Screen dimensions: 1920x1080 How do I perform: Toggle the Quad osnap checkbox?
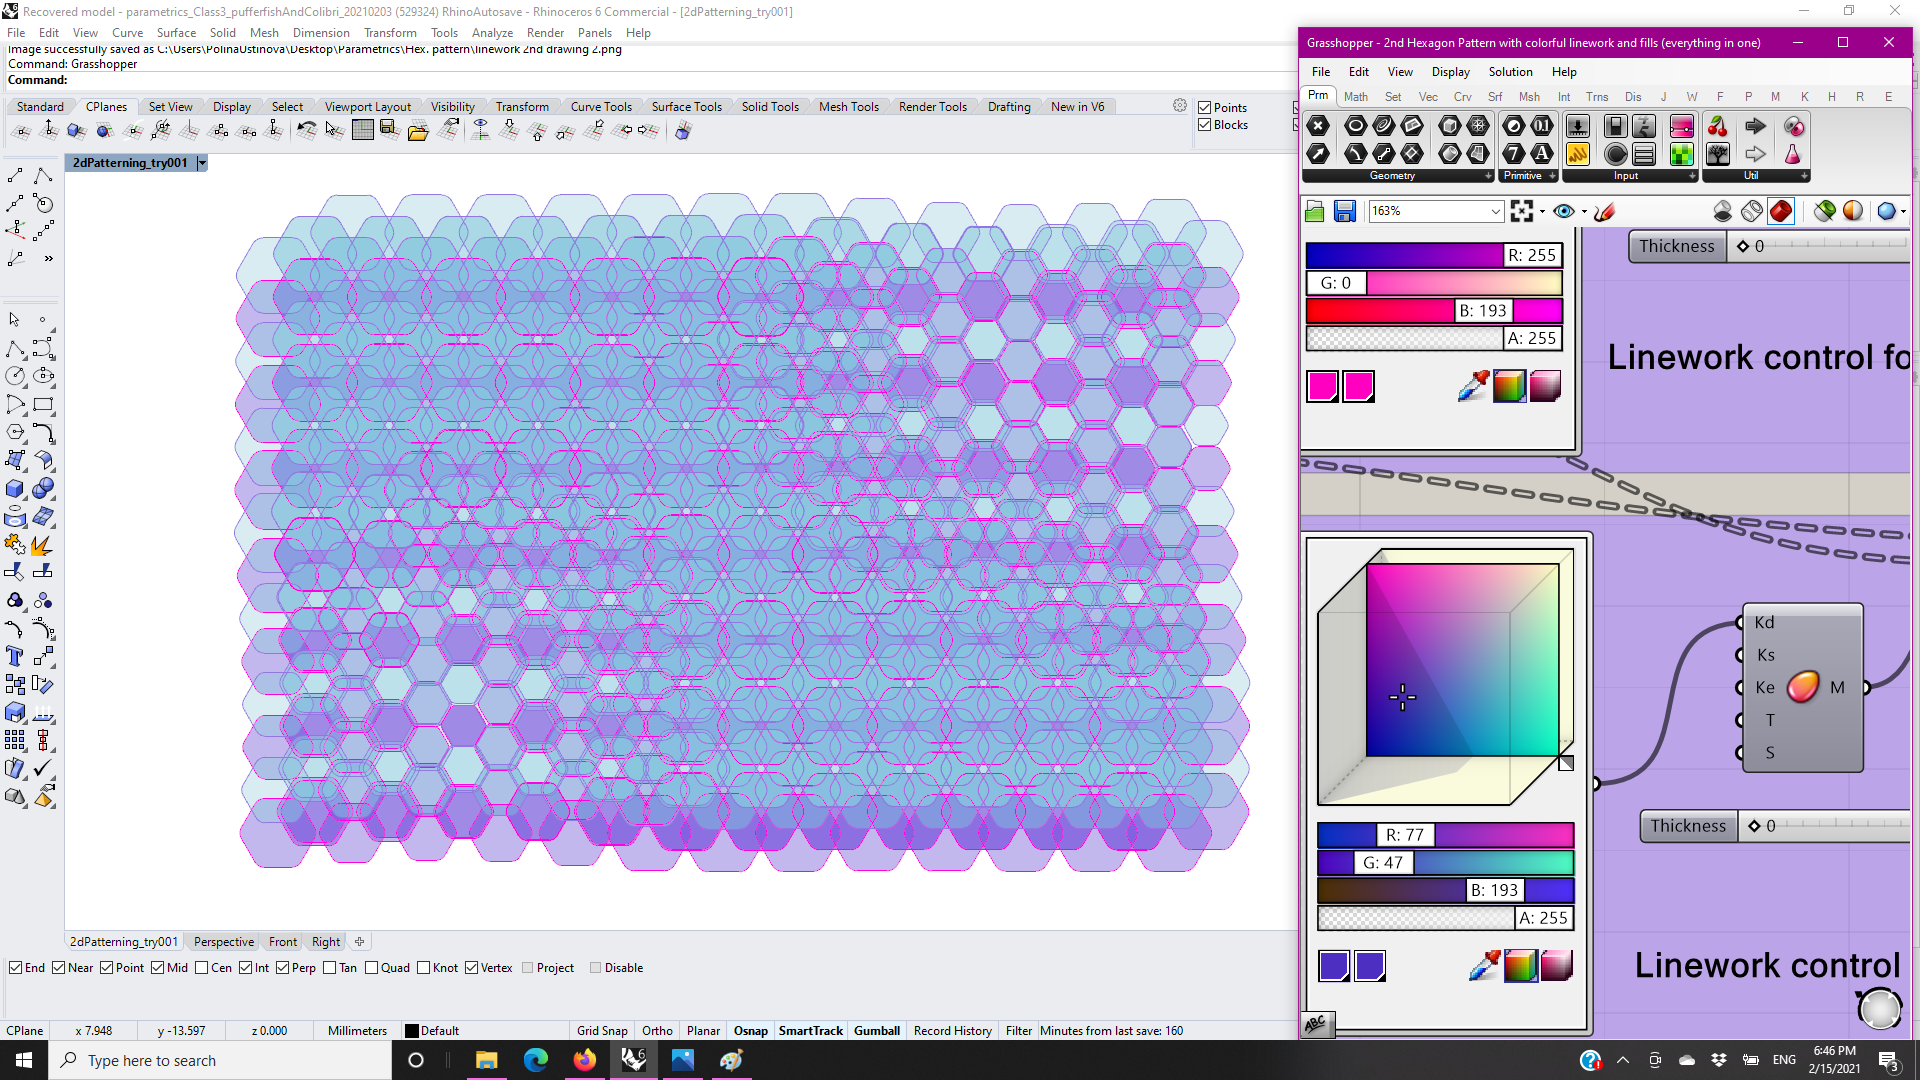(372, 968)
